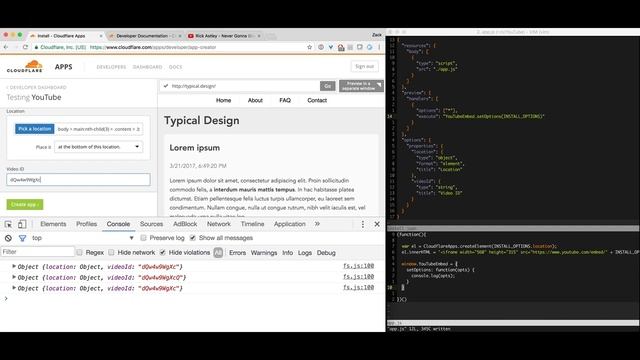Click the About link in preview page

click(x=255, y=100)
